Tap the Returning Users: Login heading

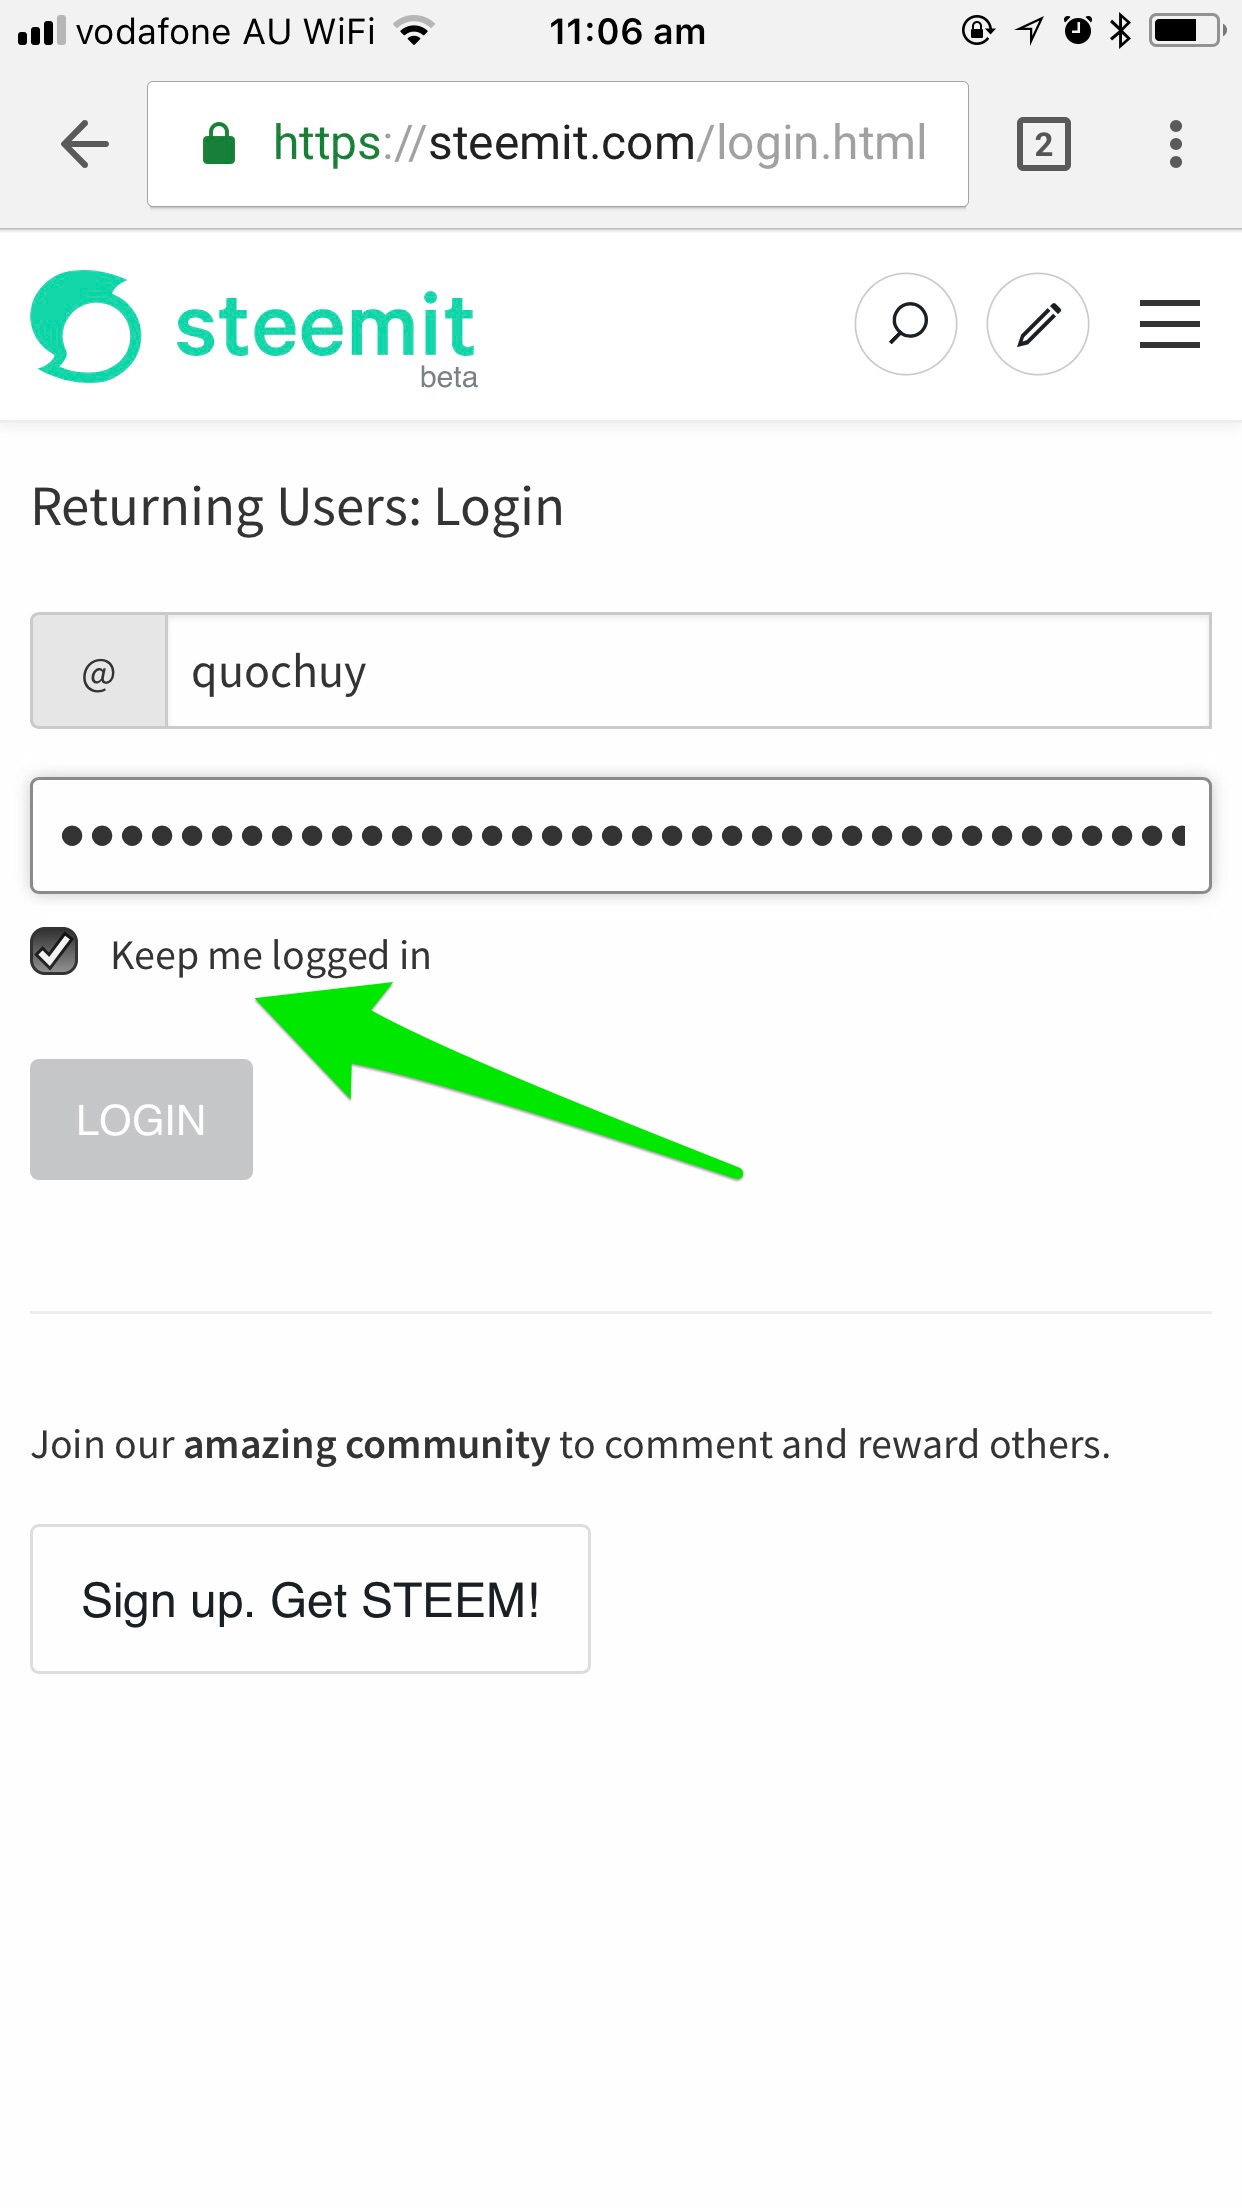298,507
